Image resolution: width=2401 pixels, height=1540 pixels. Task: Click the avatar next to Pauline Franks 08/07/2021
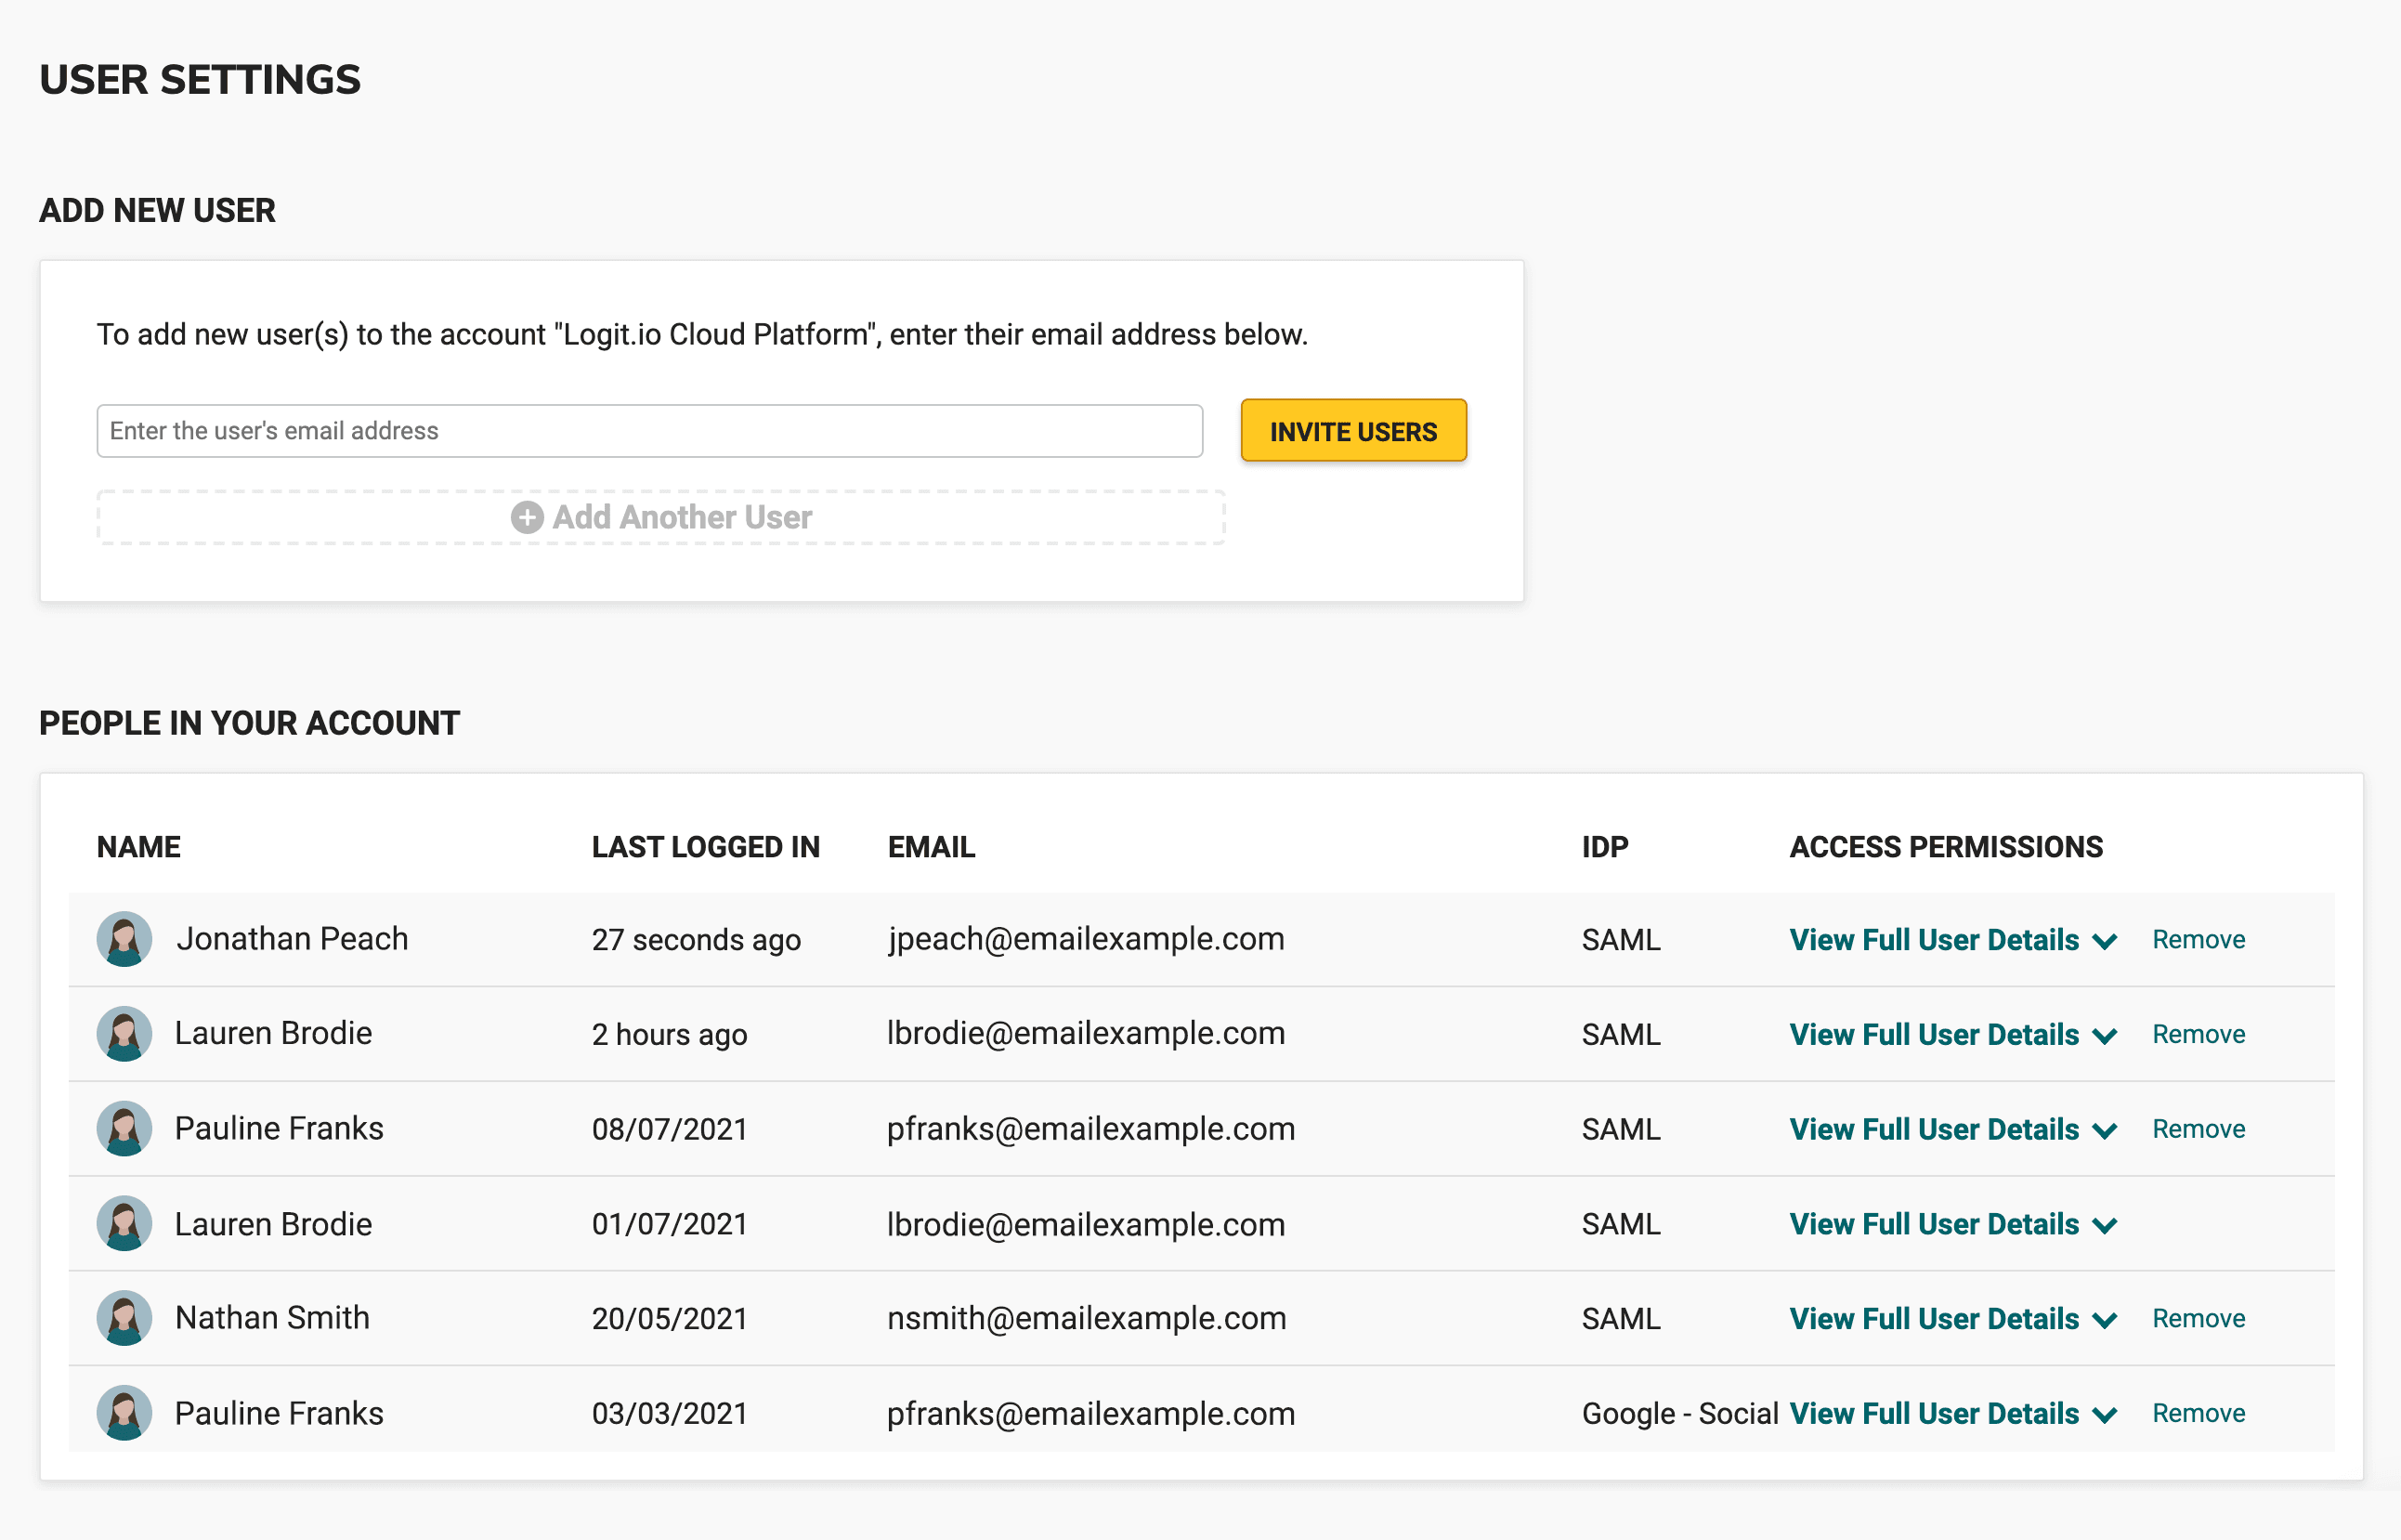click(x=124, y=1129)
